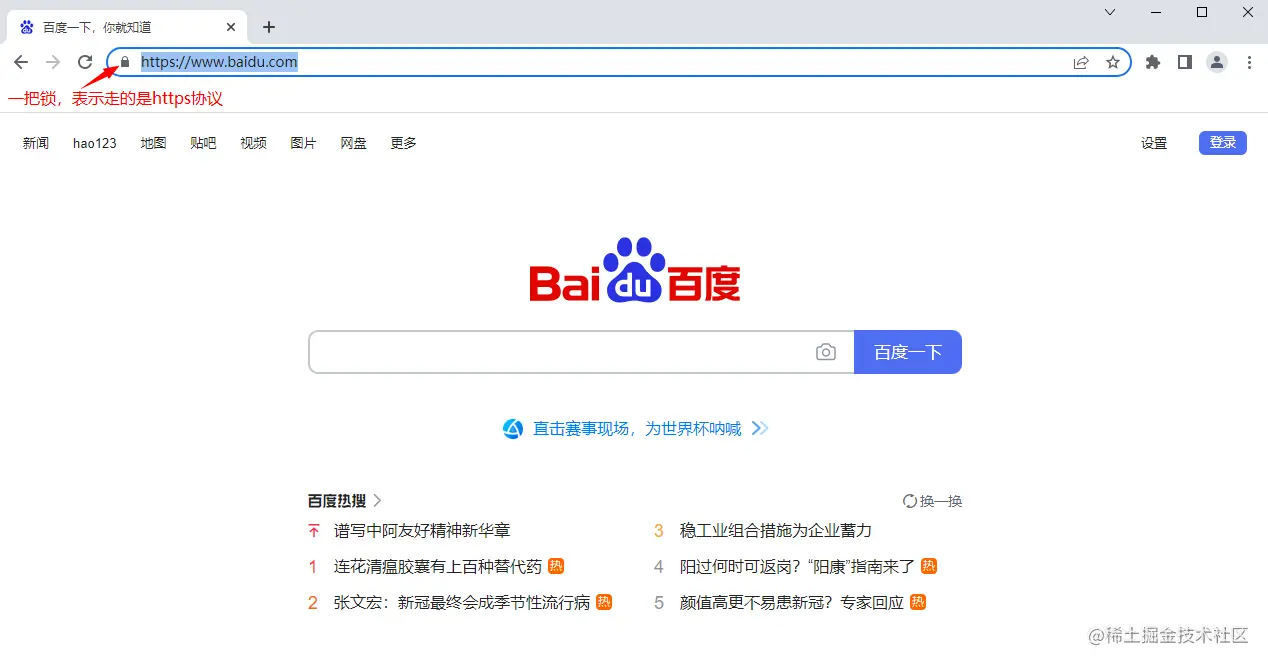
Task: Open 谱写中阿友好精神新华章 headline
Action: pos(422,530)
